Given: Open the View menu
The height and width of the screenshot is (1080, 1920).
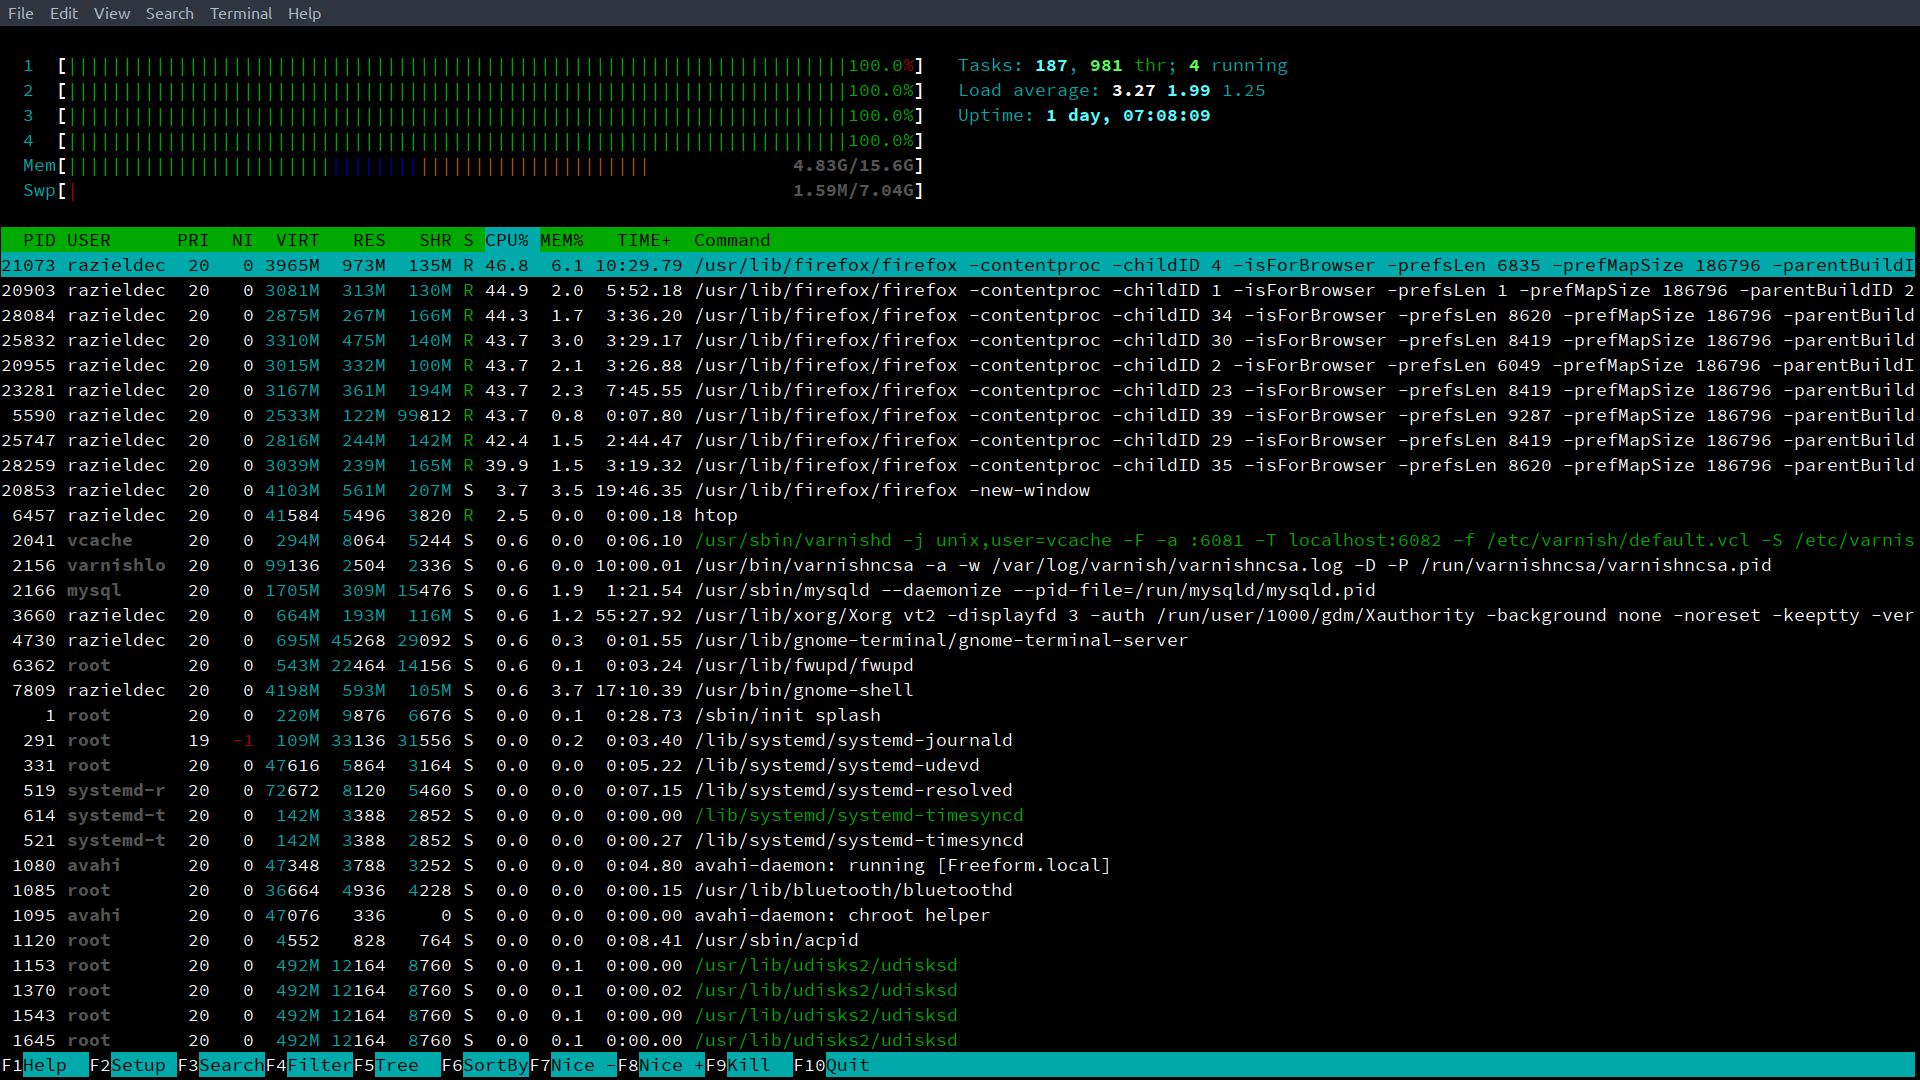Looking at the screenshot, I should (x=111, y=13).
